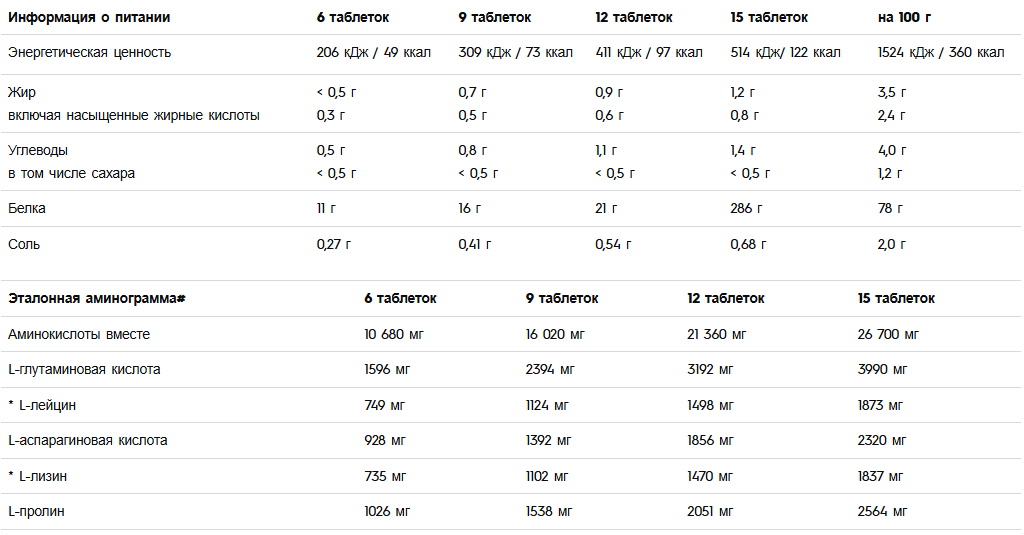The image size is (1024, 535).
Task: Click the '* L-лизин' row label
Action: [37, 477]
